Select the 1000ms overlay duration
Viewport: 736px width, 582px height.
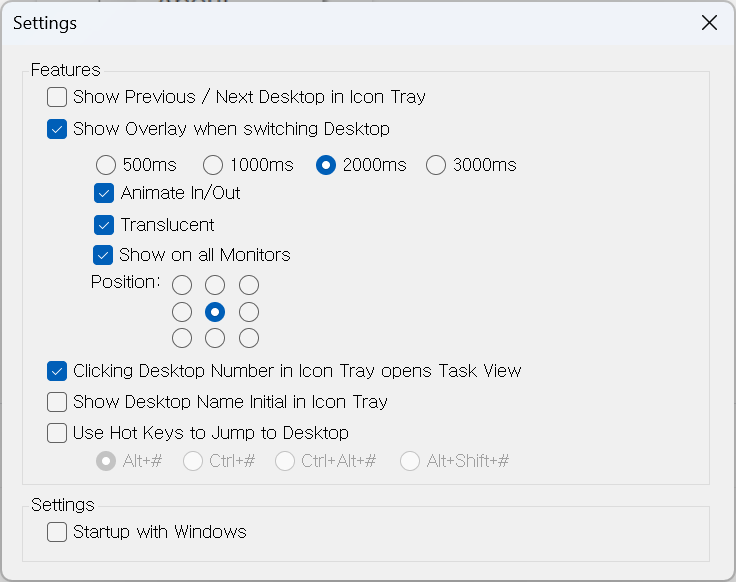[x=213, y=165]
